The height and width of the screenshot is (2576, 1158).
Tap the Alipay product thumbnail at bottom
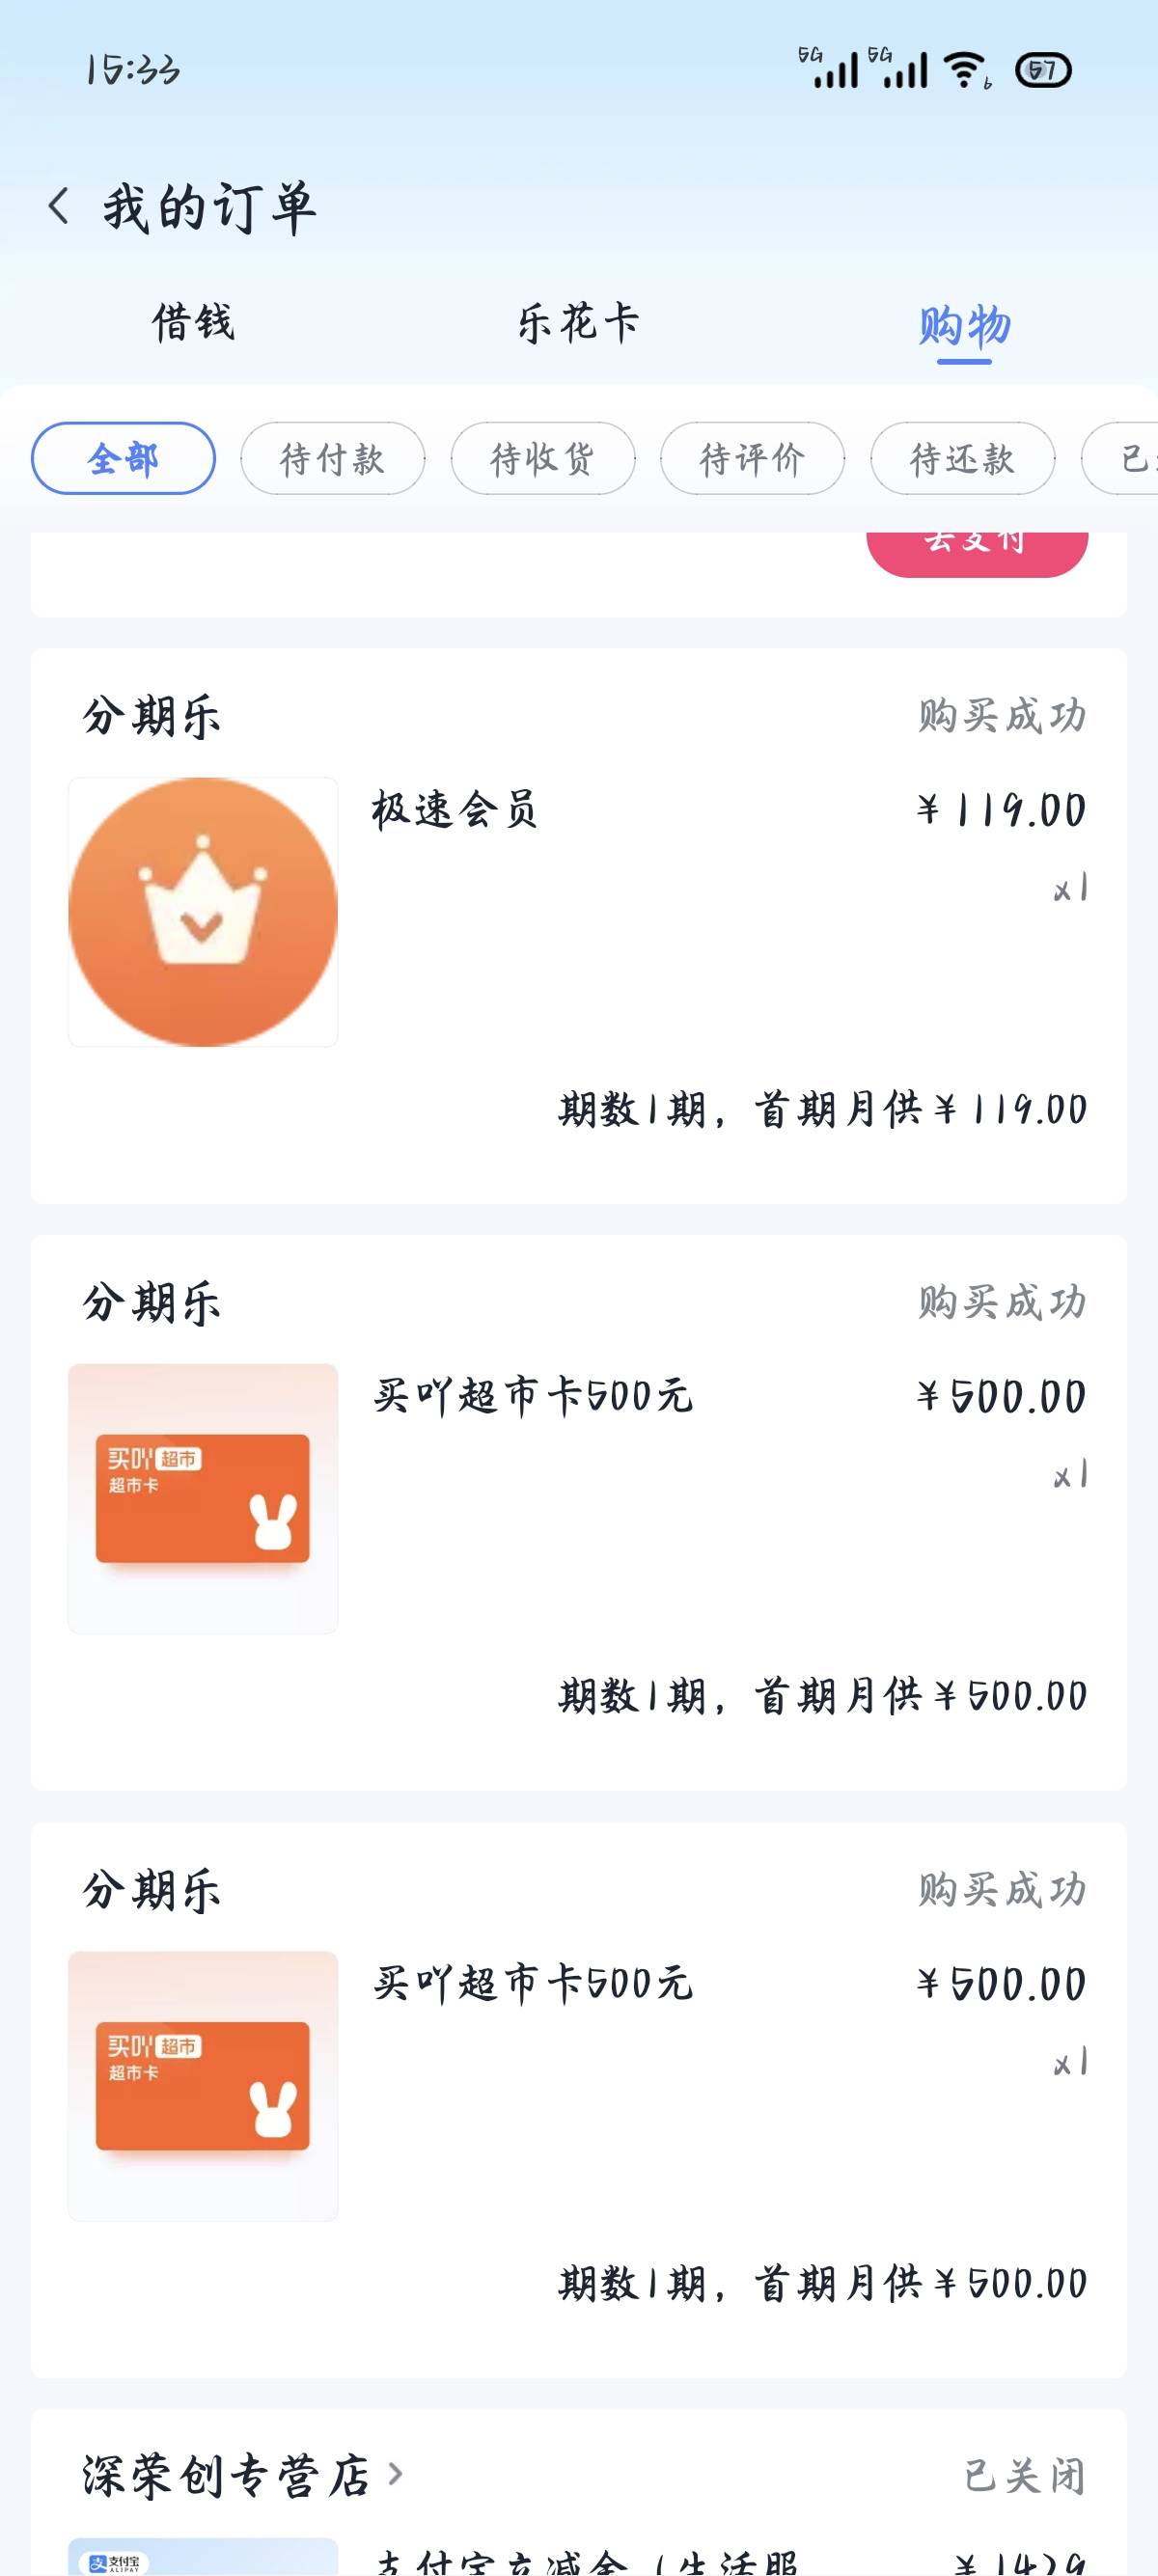[x=203, y=2558]
